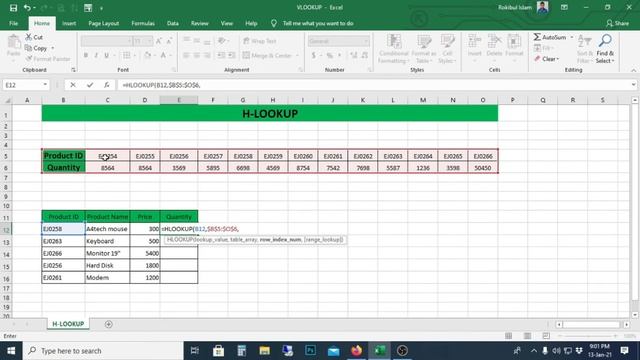Open Find & Select magnifier menu
This screenshot has height=360, width=640.
point(605,49)
